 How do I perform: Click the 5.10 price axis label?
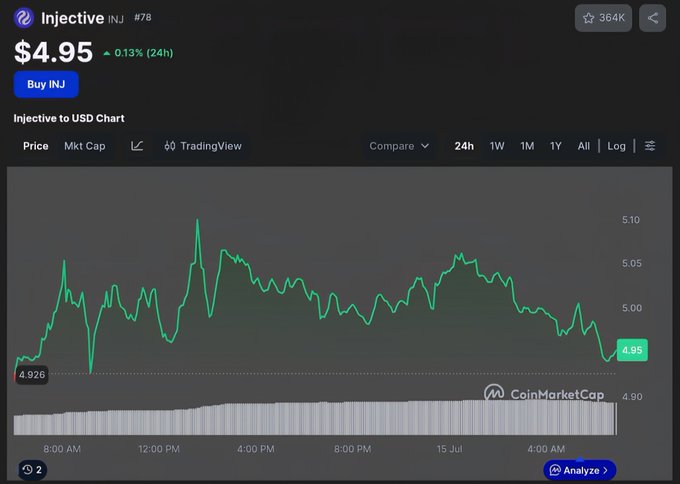[631, 220]
